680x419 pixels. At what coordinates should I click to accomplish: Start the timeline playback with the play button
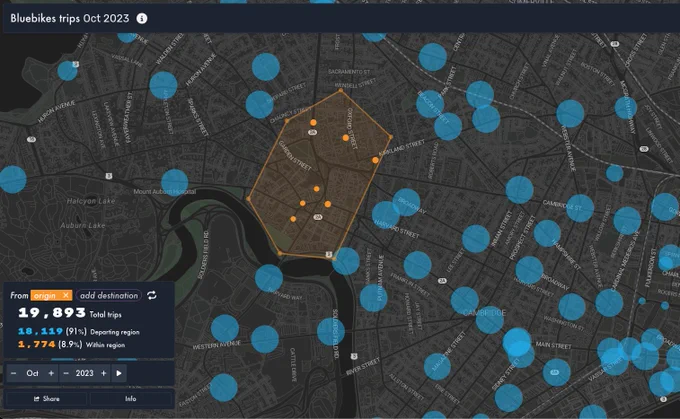pos(119,373)
